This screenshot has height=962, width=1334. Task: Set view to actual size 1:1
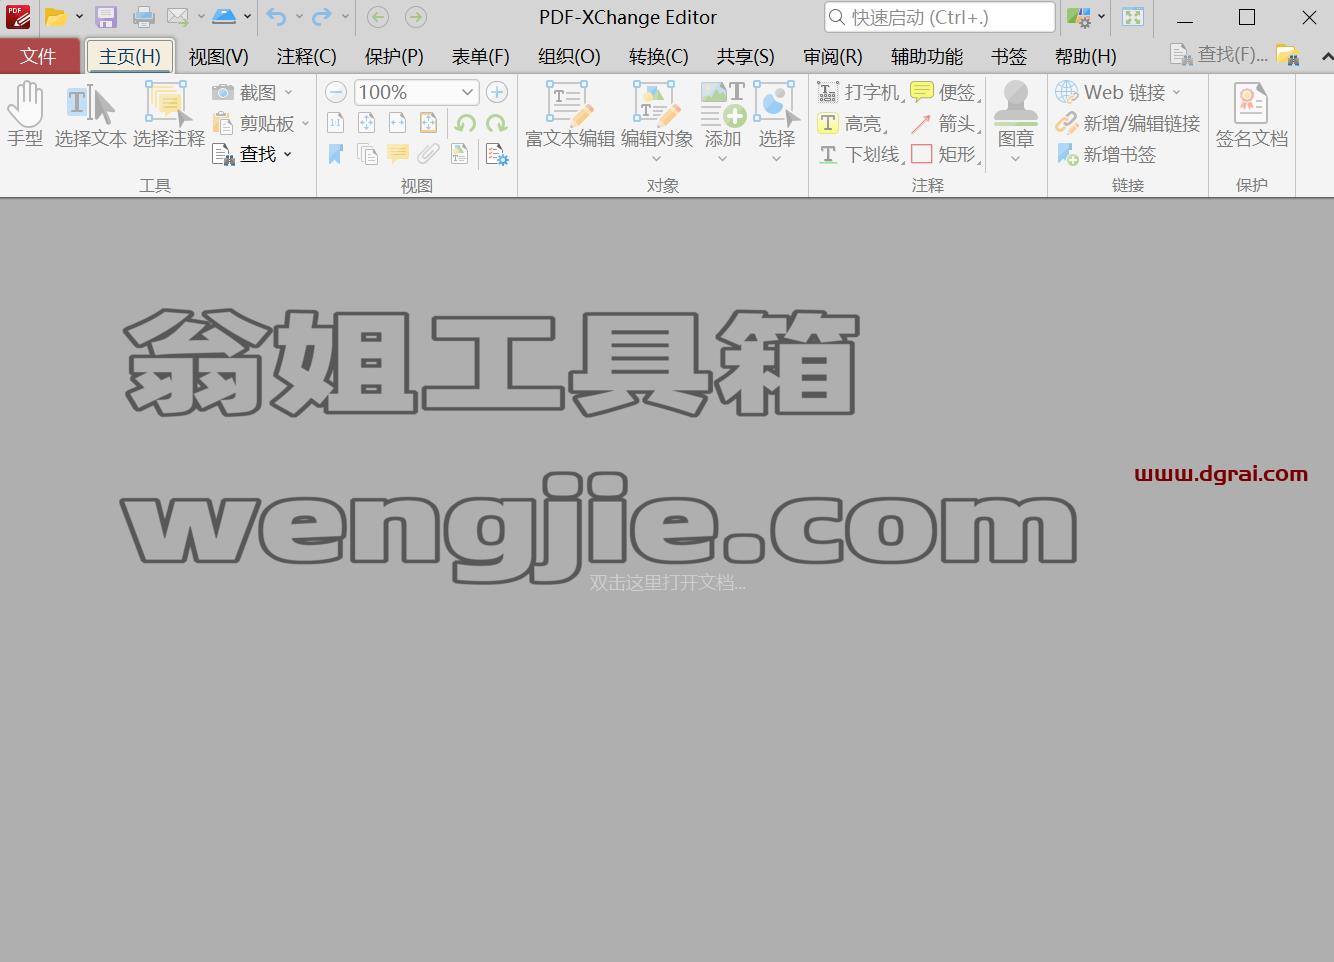[x=336, y=123]
